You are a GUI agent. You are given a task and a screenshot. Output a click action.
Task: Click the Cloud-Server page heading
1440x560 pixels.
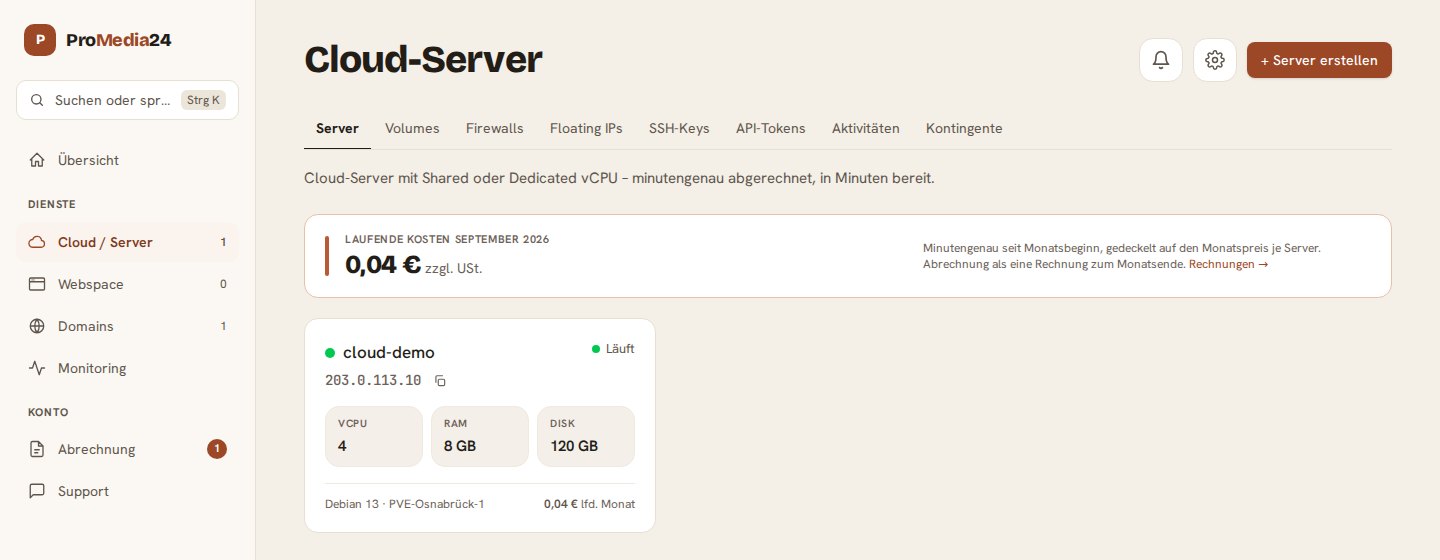[x=423, y=60]
